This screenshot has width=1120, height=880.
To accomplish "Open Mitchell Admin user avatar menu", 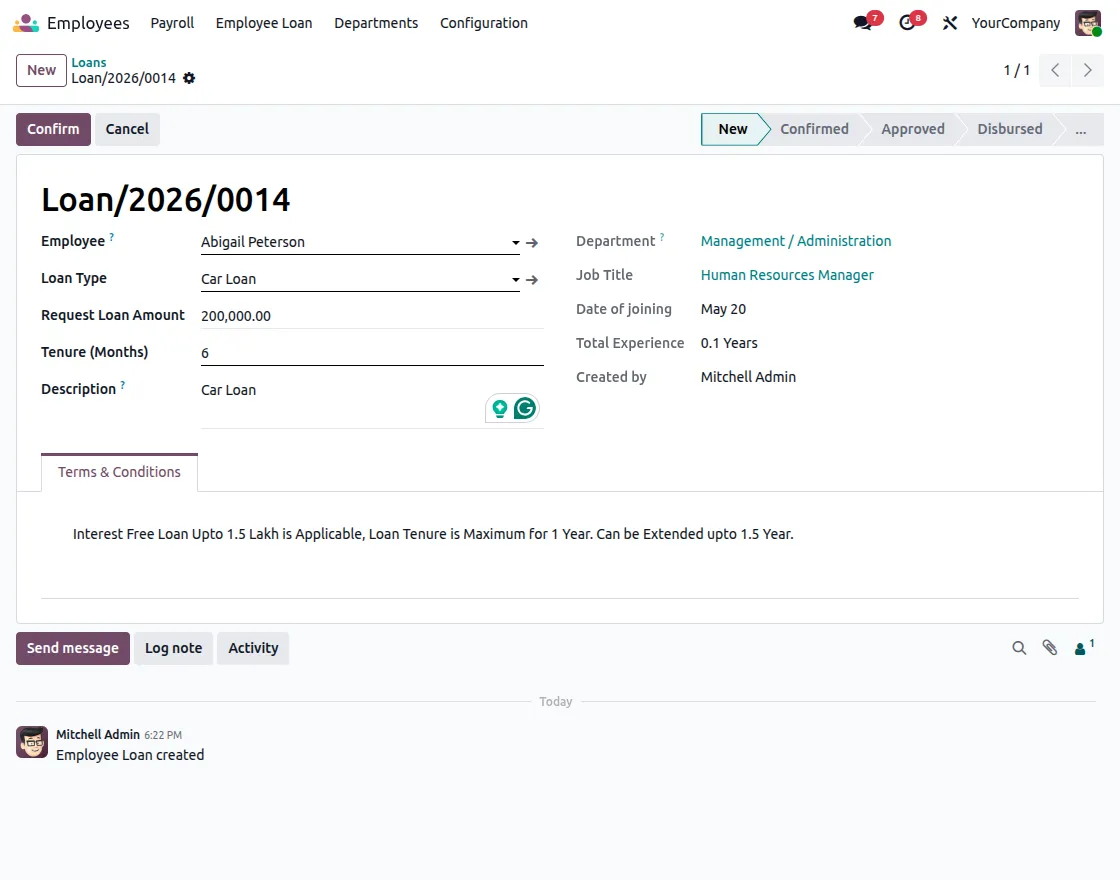I will [x=1088, y=23].
